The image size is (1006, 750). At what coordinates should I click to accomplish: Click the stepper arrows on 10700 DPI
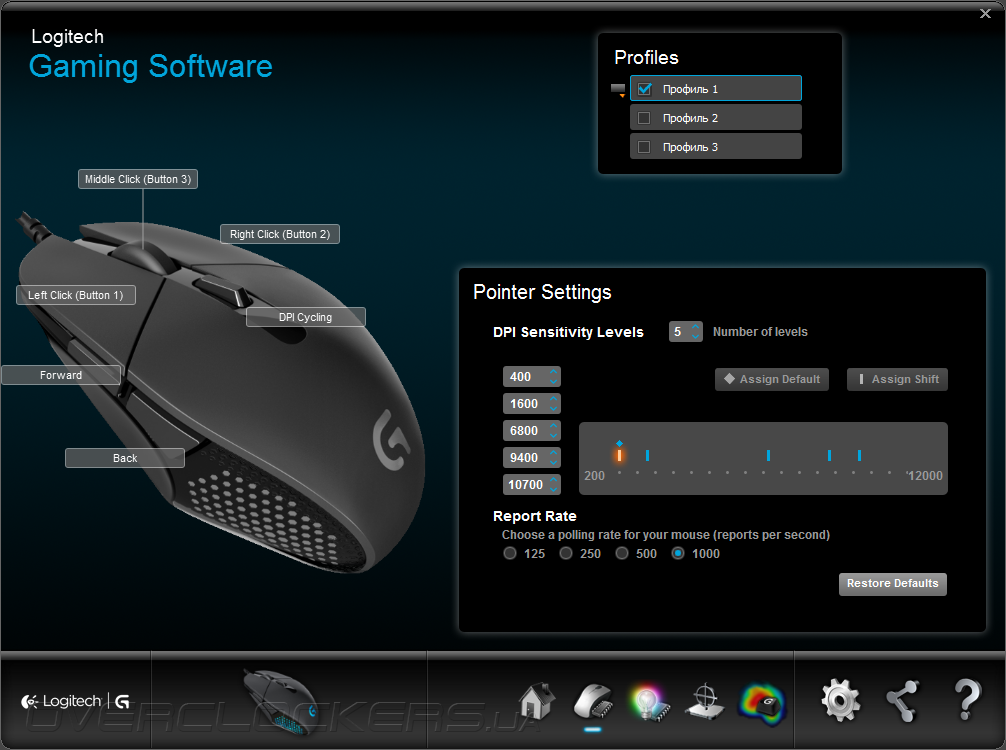(x=554, y=484)
